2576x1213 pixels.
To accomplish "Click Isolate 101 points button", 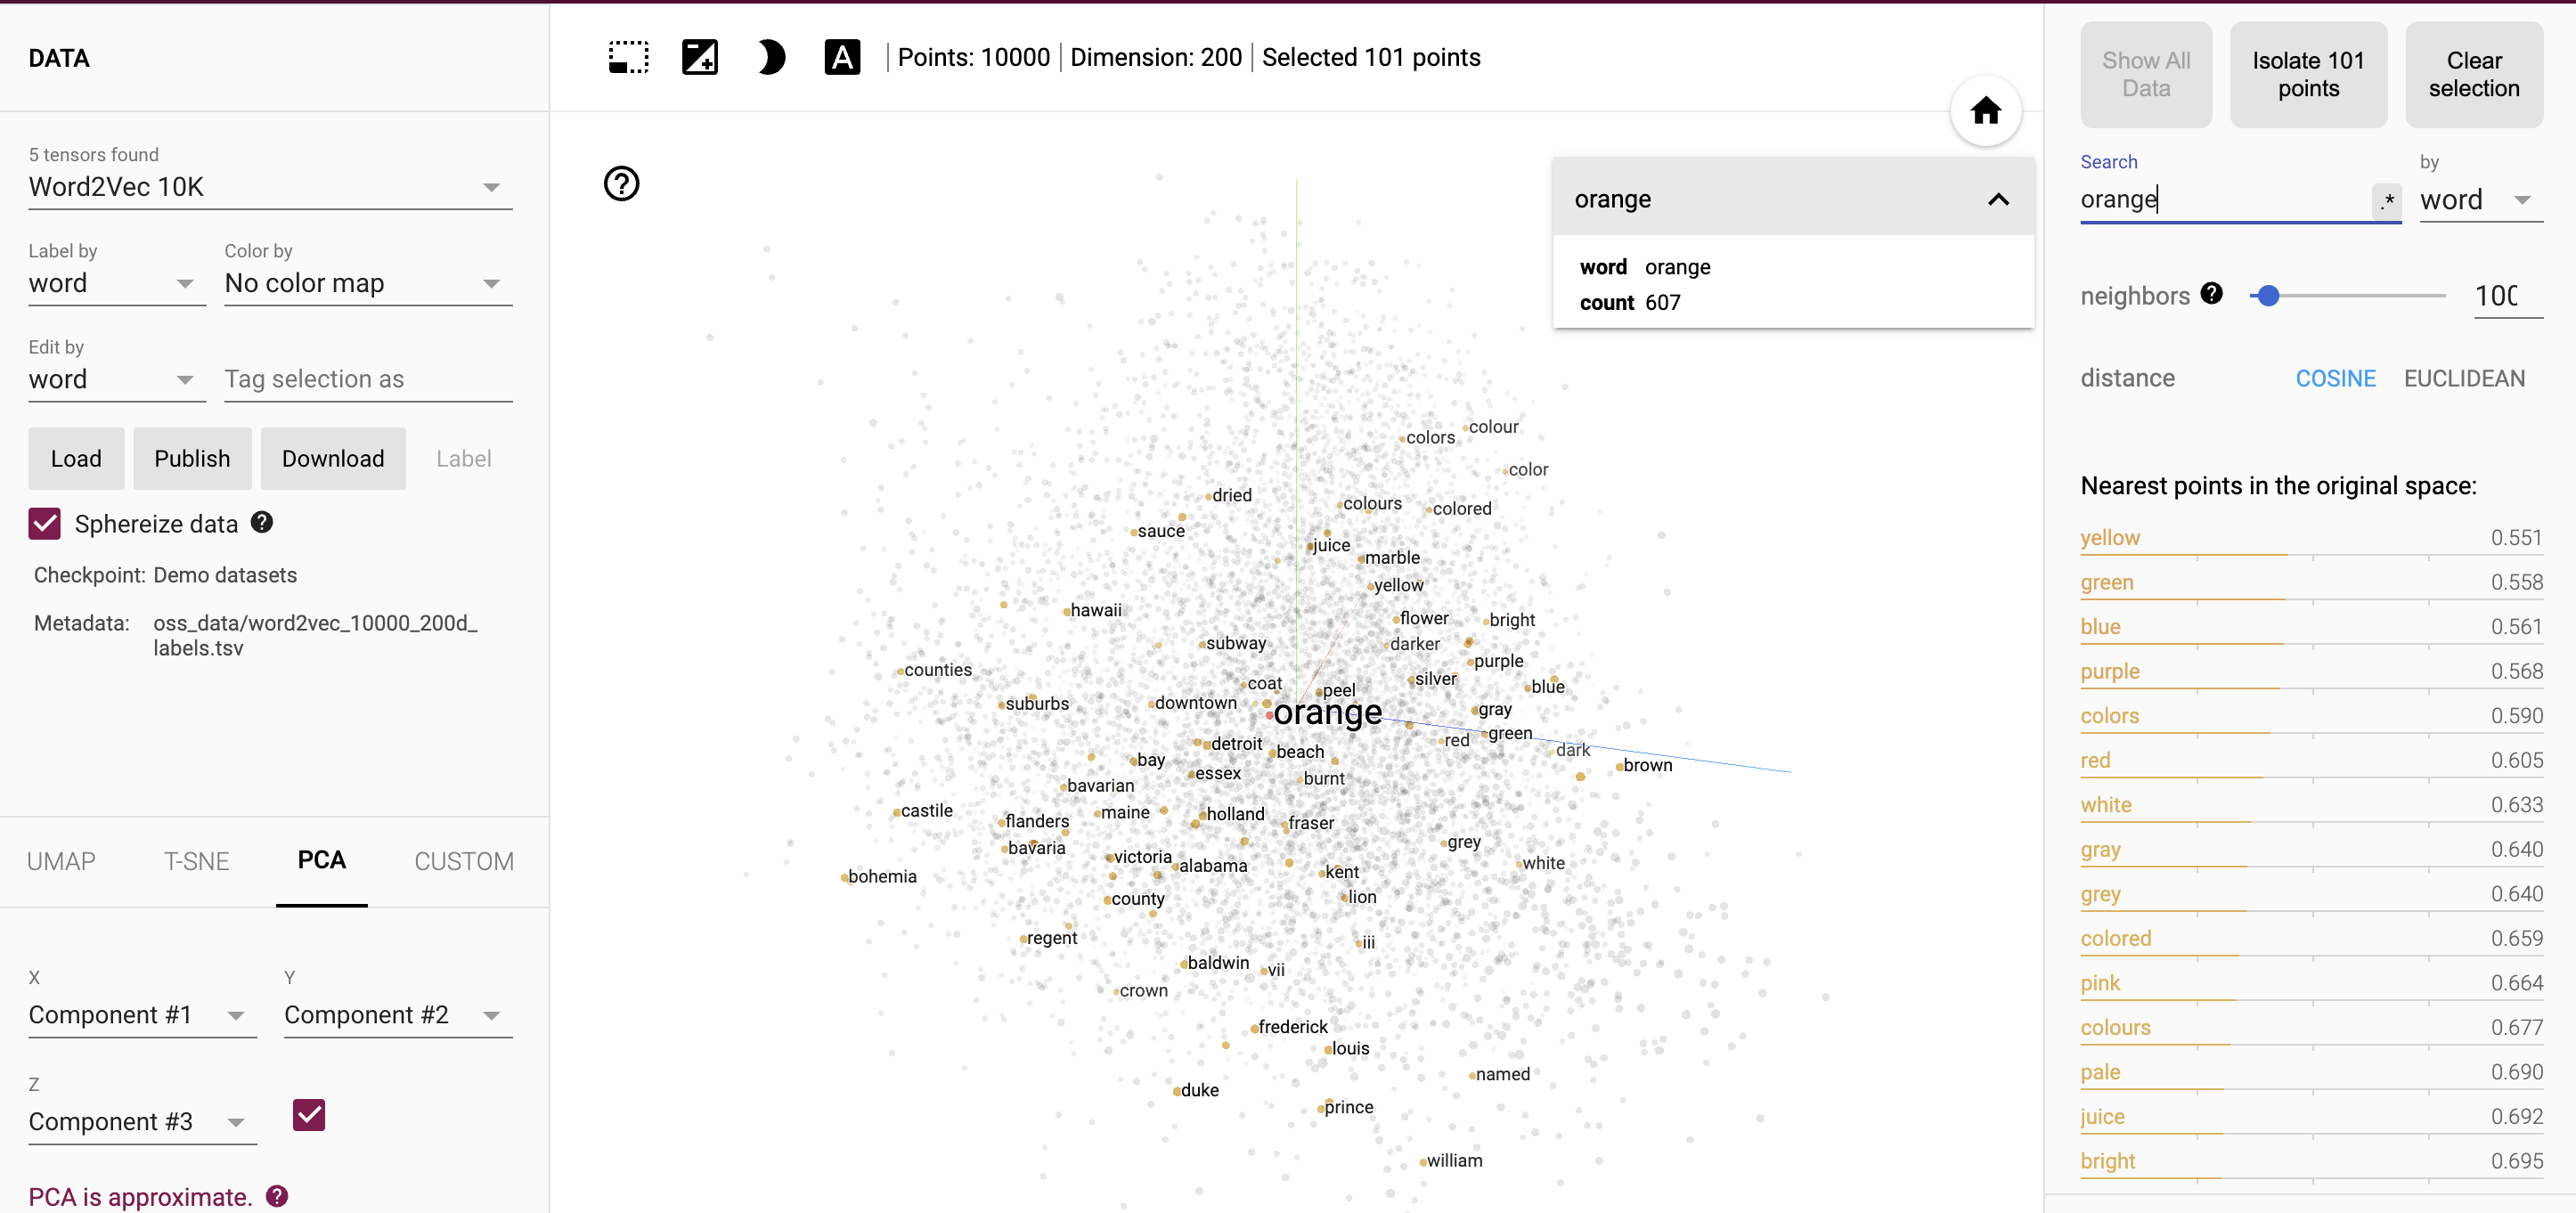I will point(2307,74).
